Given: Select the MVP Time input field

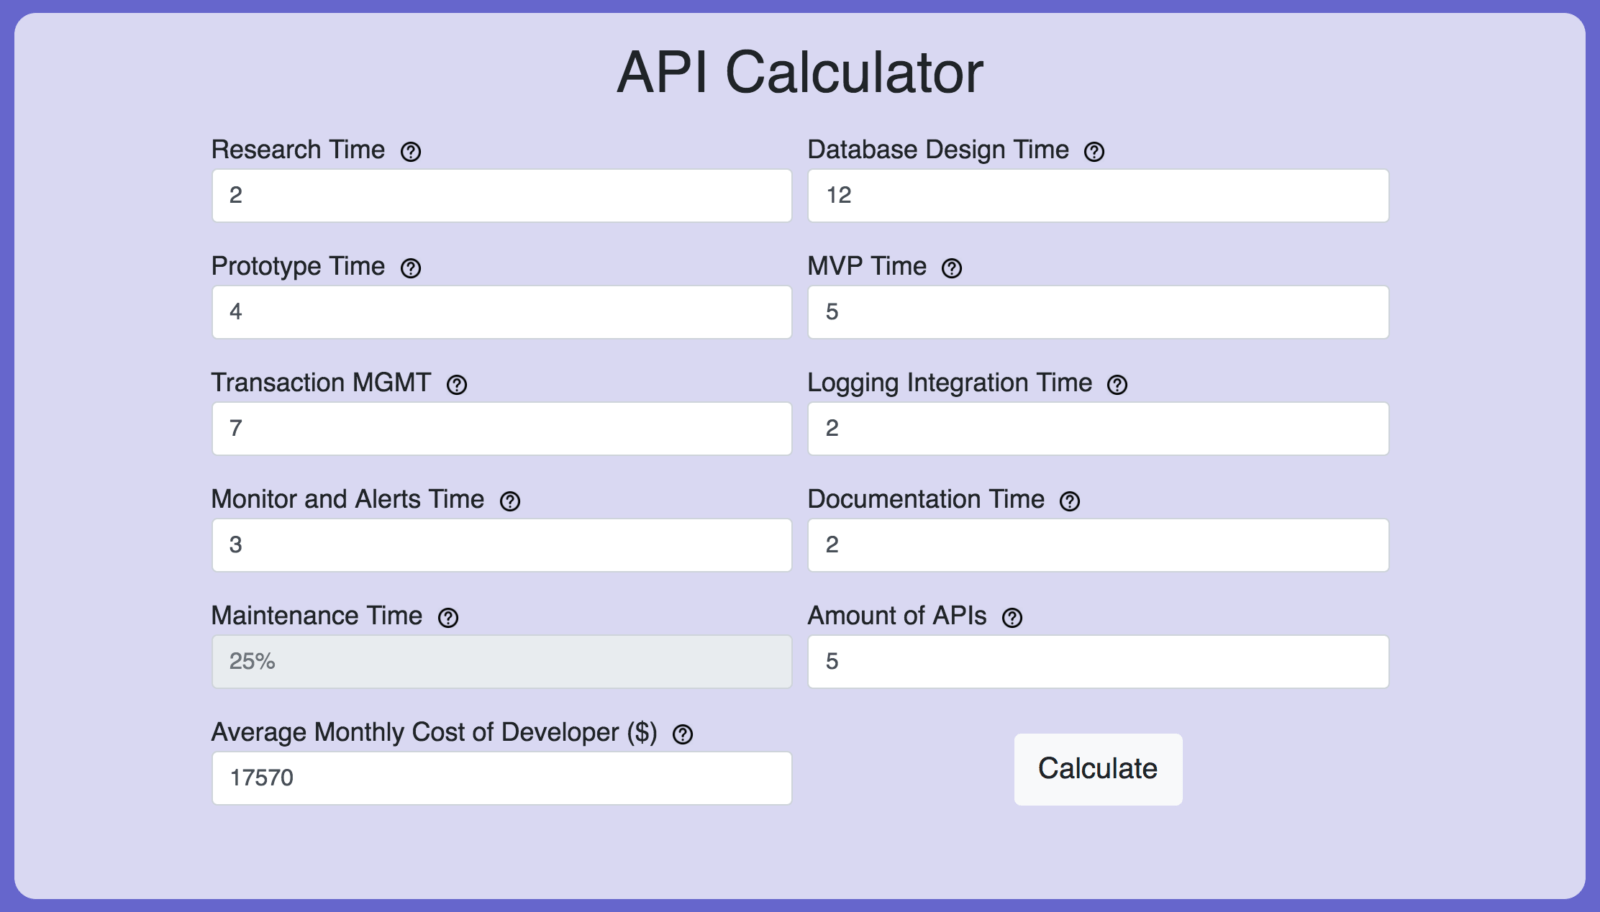Looking at the screenshot, I should point(1097,312).
